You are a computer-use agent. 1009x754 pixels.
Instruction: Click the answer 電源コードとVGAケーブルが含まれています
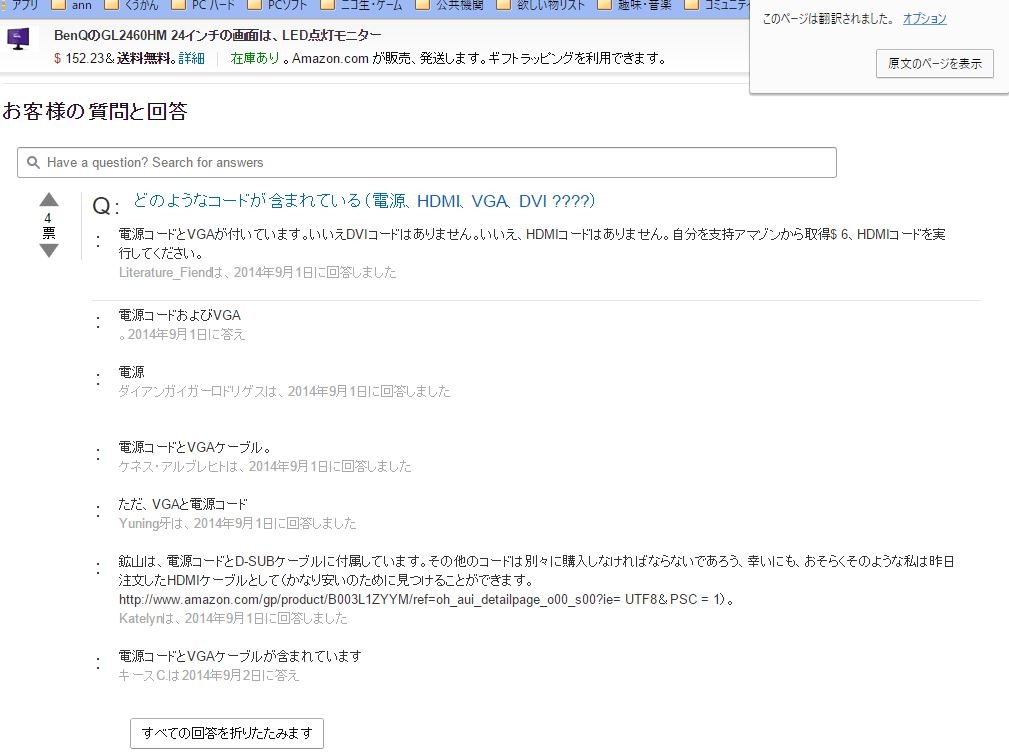coord(240,657)
